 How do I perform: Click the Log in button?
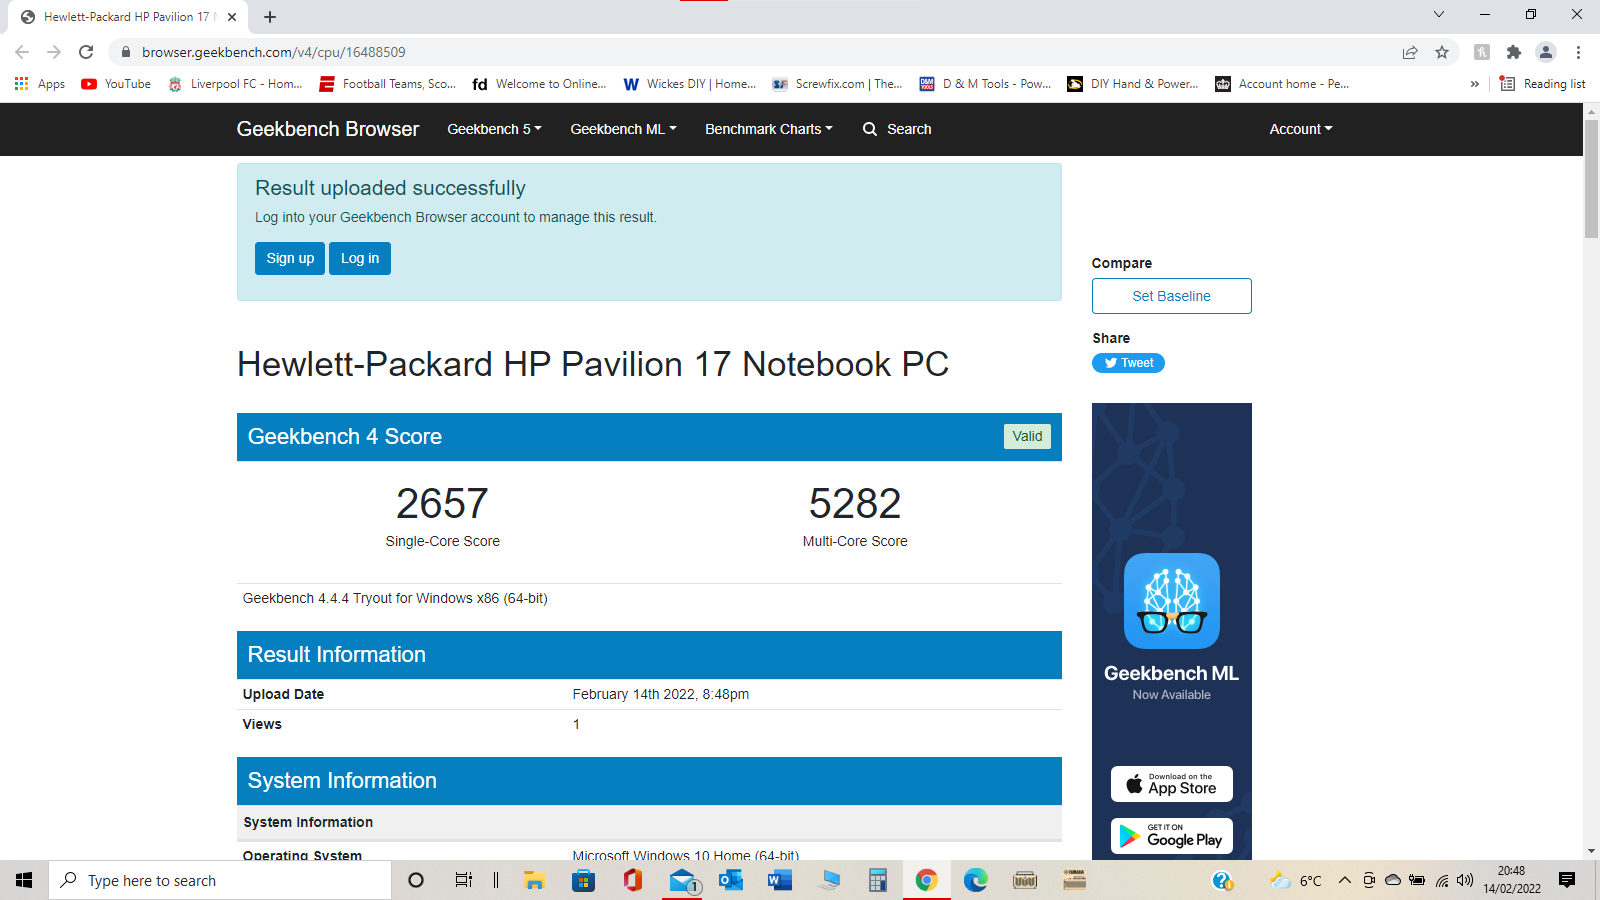coord(360,258)
